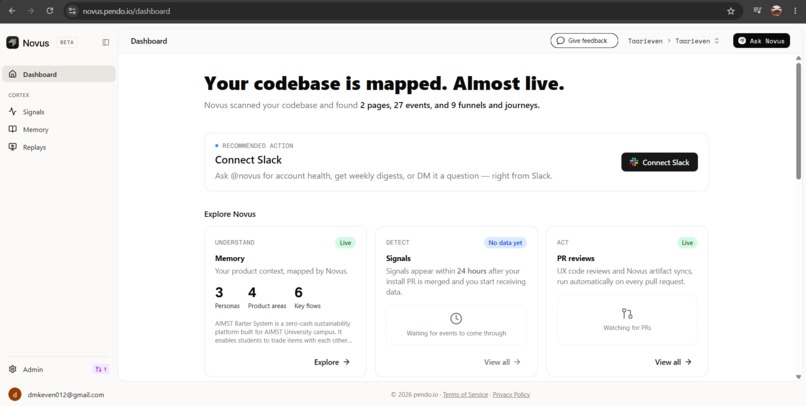Click the Slack logo on the Connect Slack button
Viewport: 806px width, 406px height.
(634, 162)
